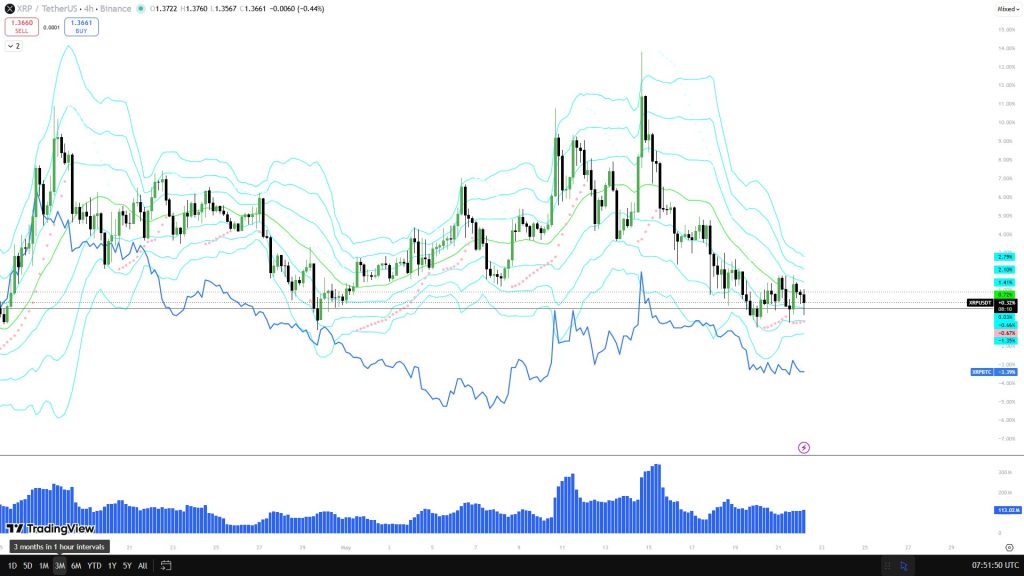
Task: Click the 0.0001 spread value
Action: point(51,27)
